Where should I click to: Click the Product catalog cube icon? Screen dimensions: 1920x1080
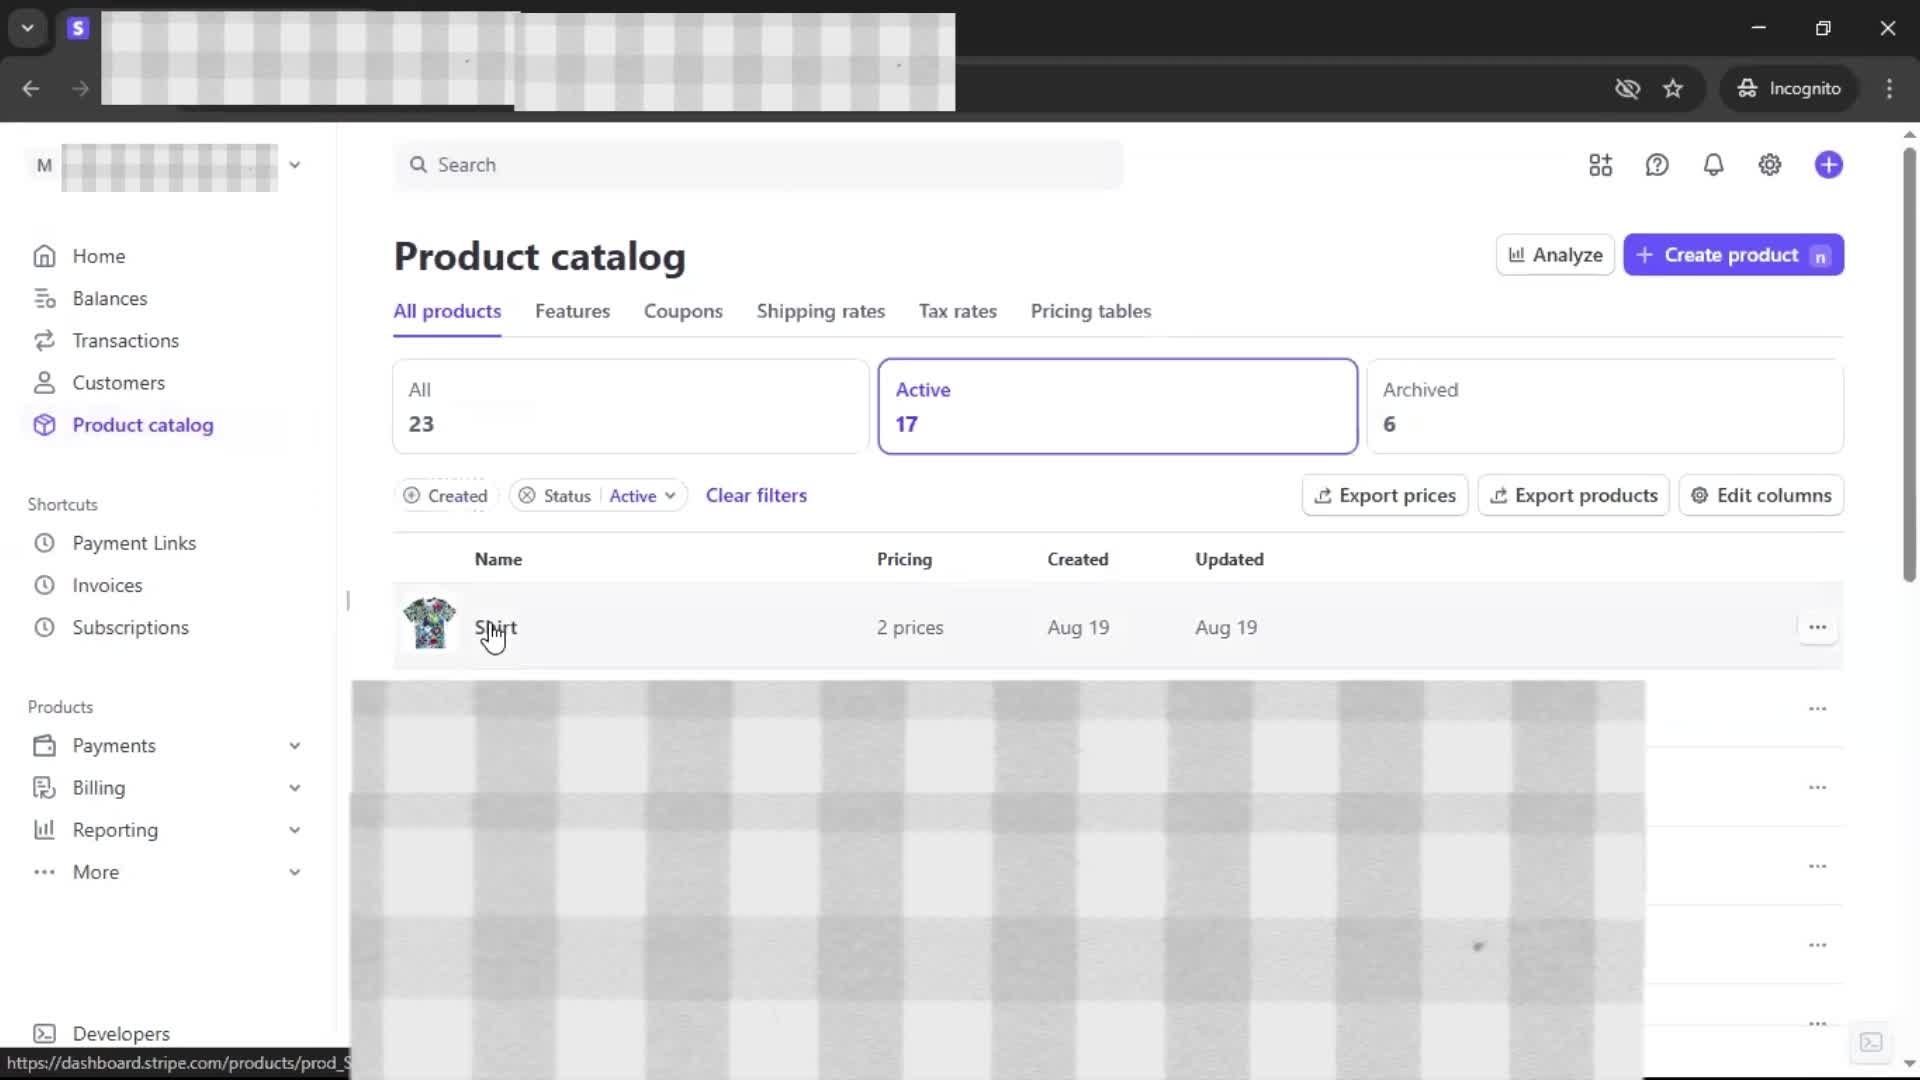[44, 425]
